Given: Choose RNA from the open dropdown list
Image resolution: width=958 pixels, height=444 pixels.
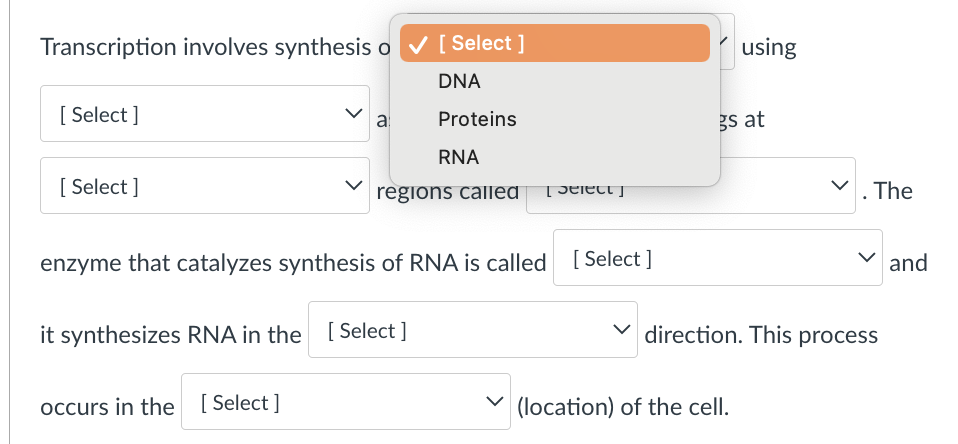Looking at the screenshot, I should pyautogui.click(x=459, y=157).
